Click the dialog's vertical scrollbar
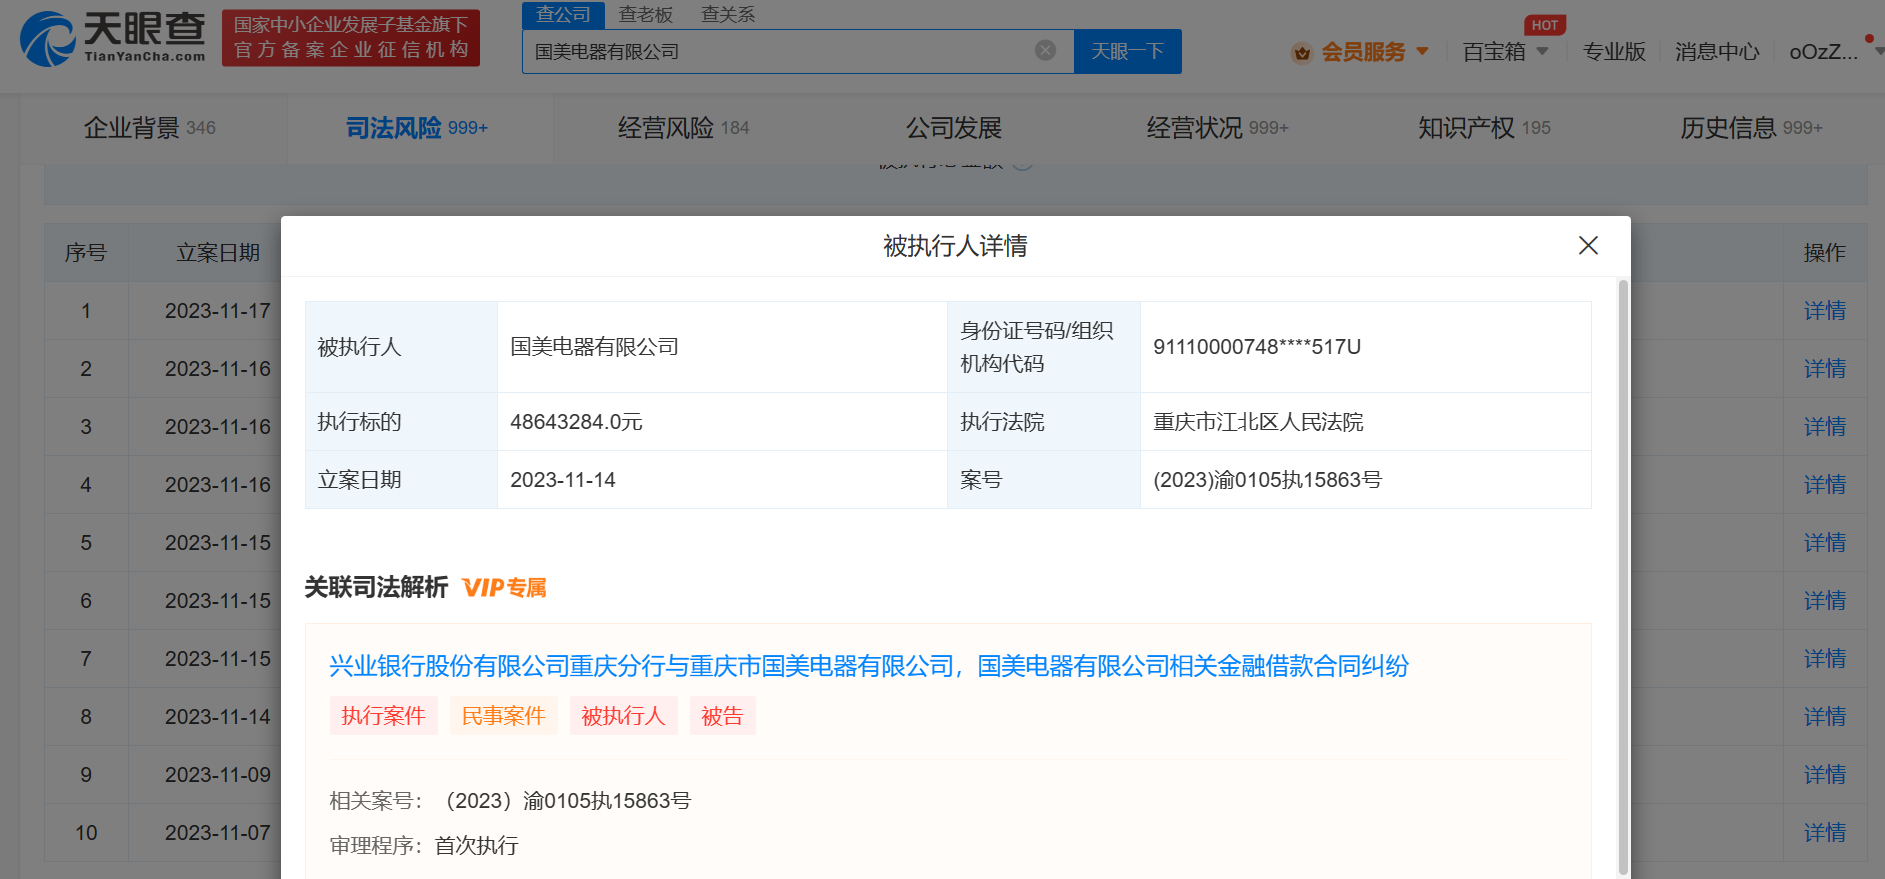 (x=1623, y=577)
